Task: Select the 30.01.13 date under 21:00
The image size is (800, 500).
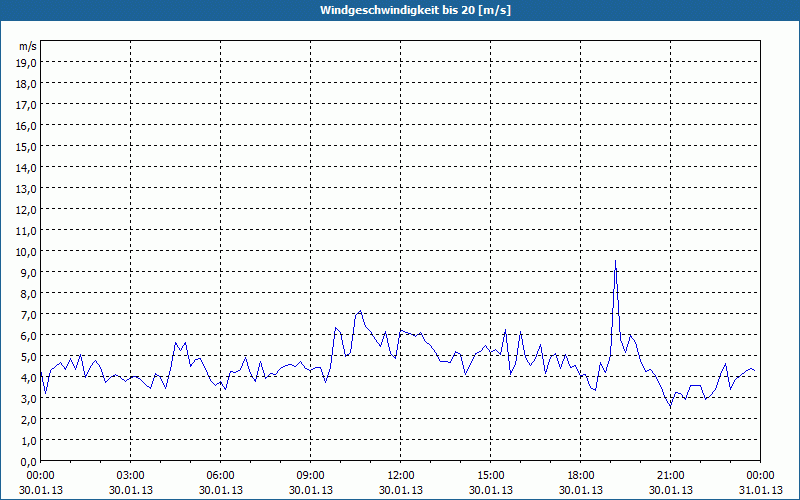Action: 670,490
